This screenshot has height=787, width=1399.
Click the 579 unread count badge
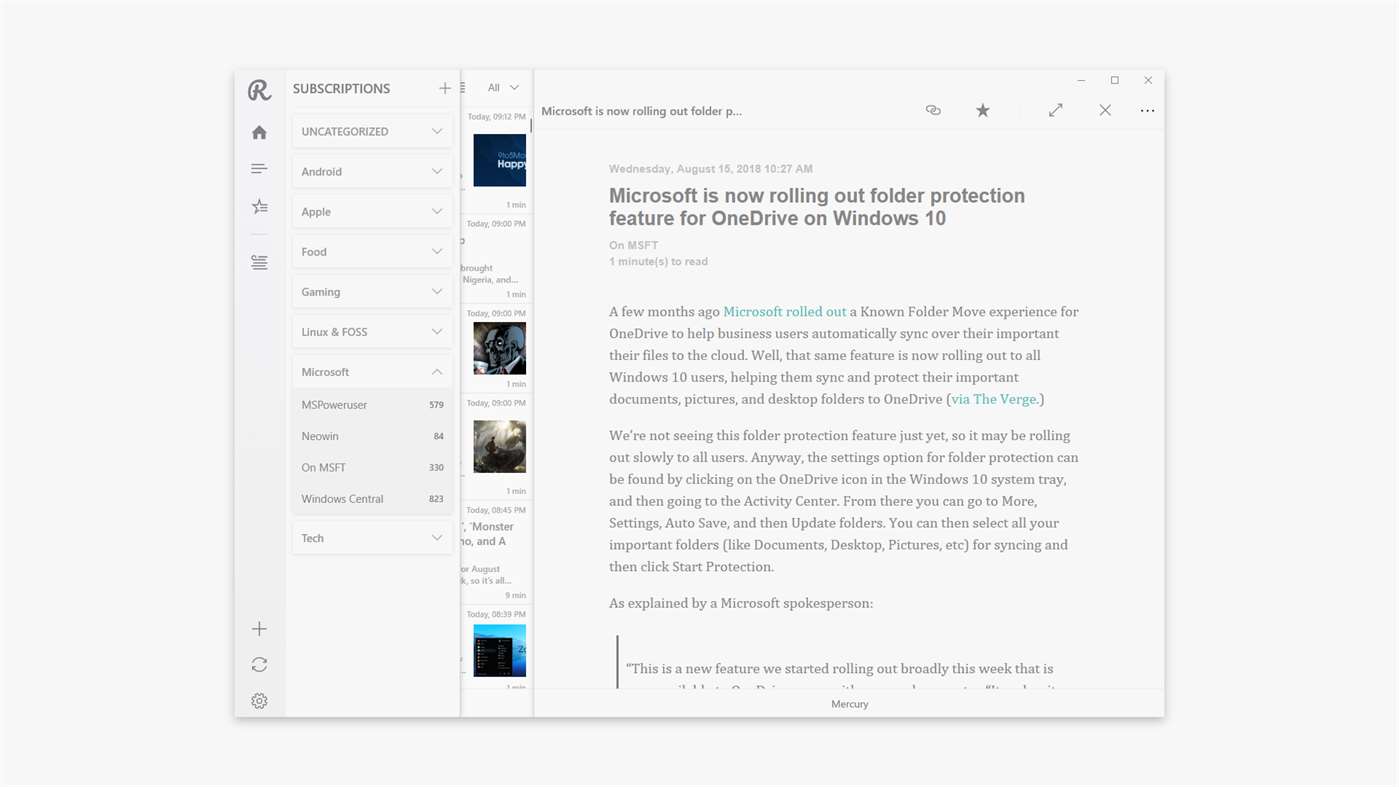(436, 405)
